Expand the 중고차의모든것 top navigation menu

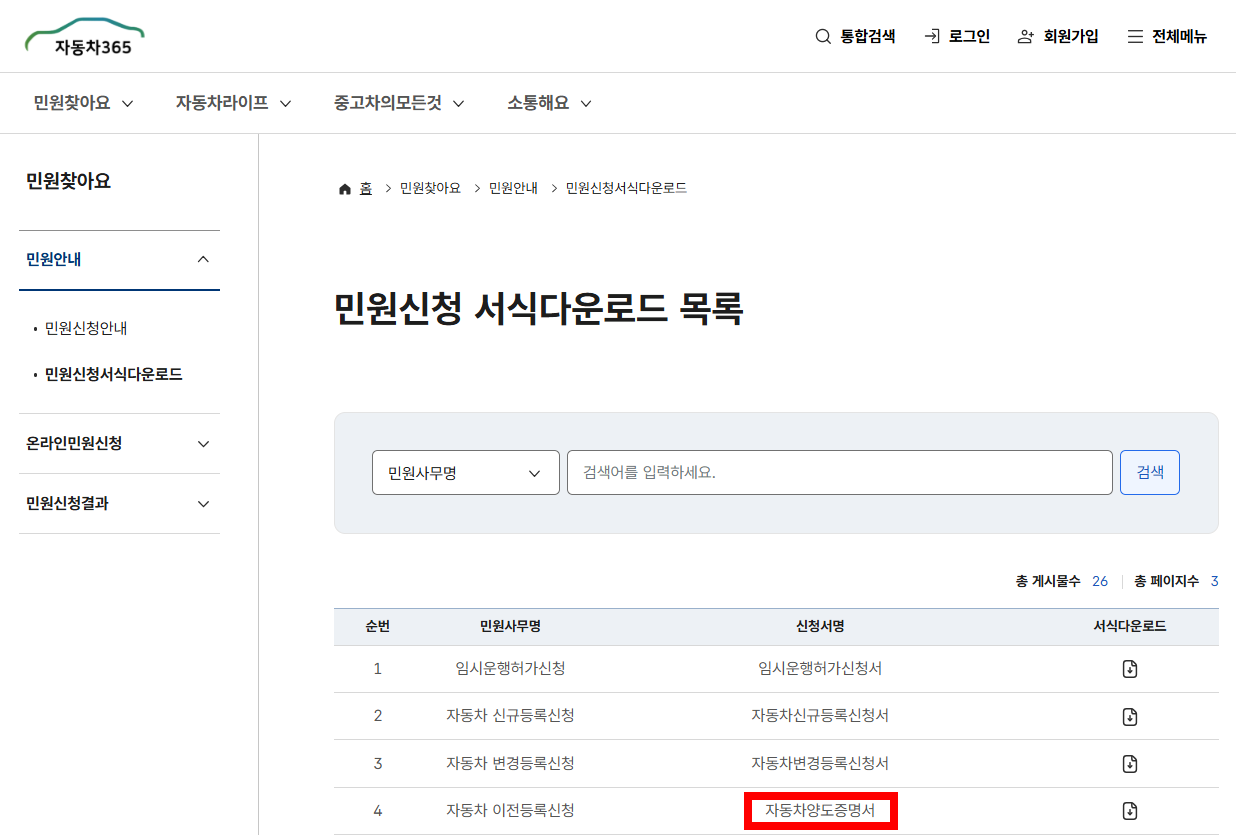click(400, 103)
